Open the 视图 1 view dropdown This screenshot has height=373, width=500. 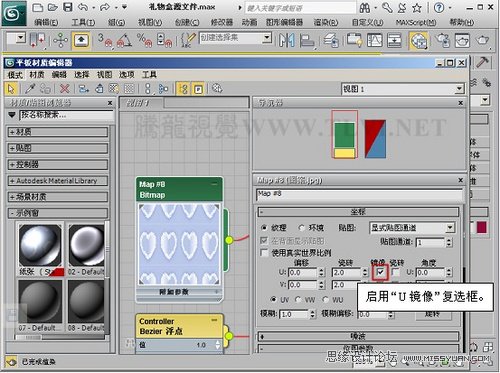coord(403,89)
